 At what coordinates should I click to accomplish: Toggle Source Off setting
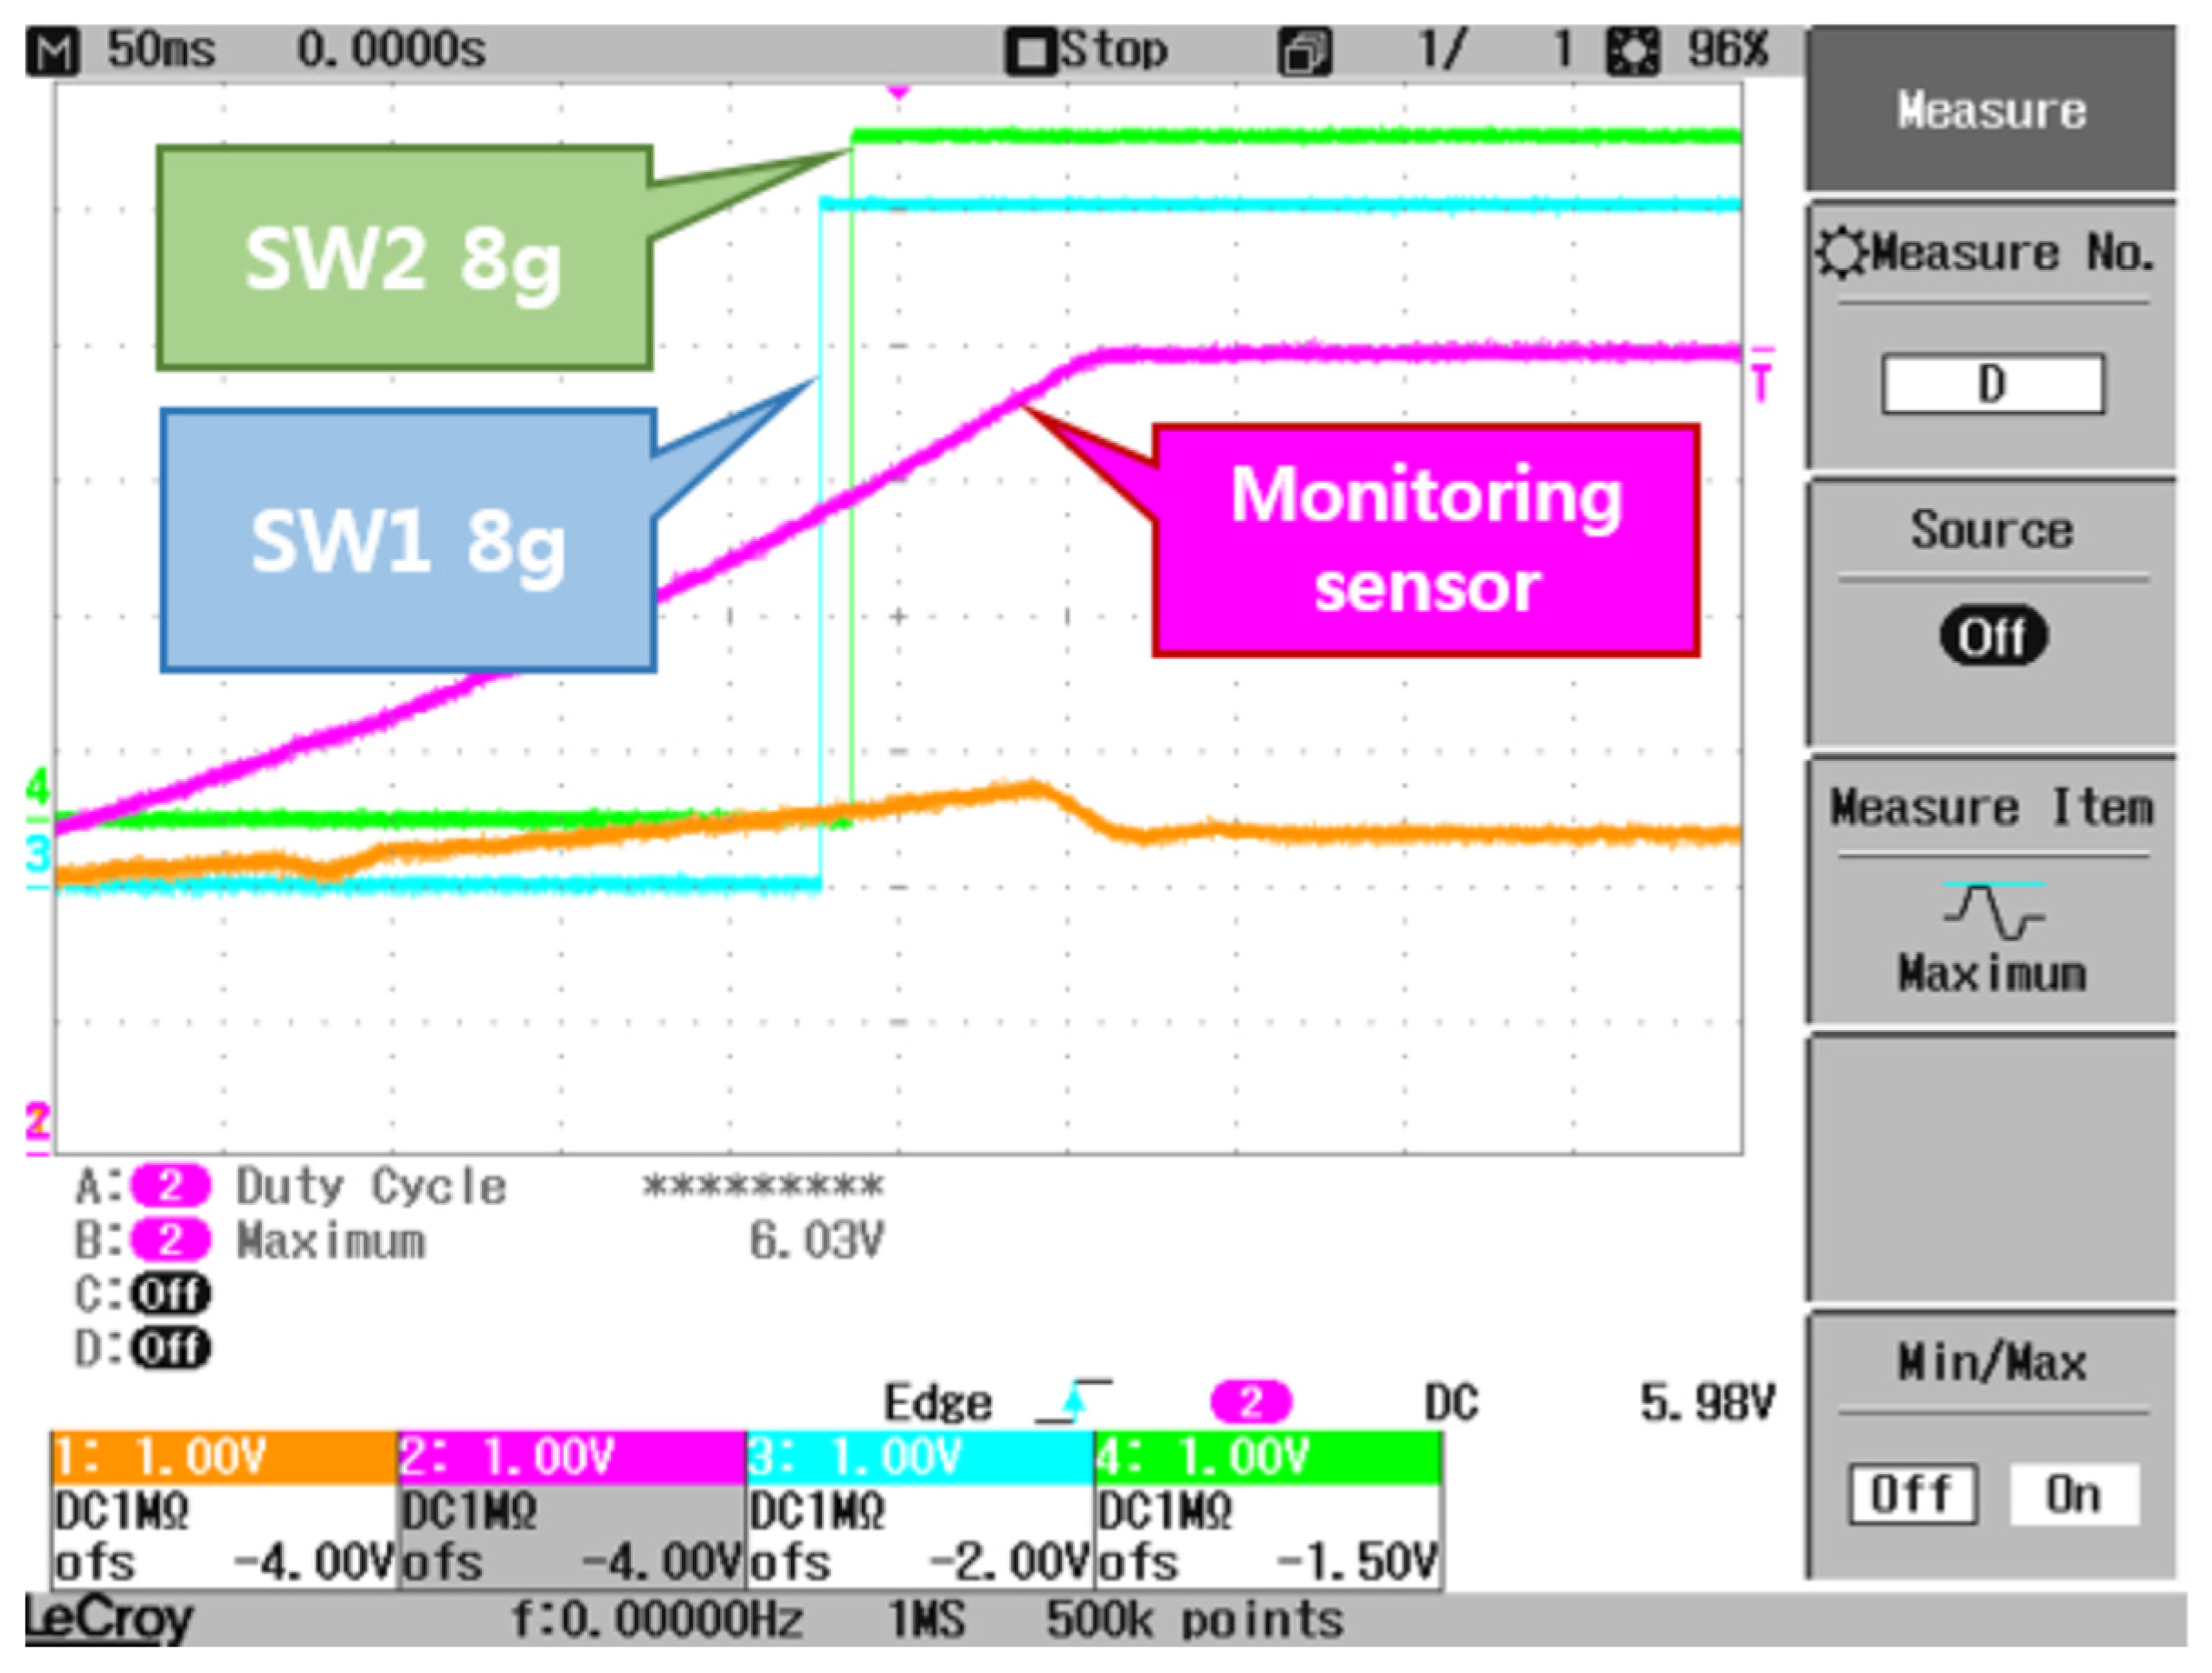coord(1993,636)
